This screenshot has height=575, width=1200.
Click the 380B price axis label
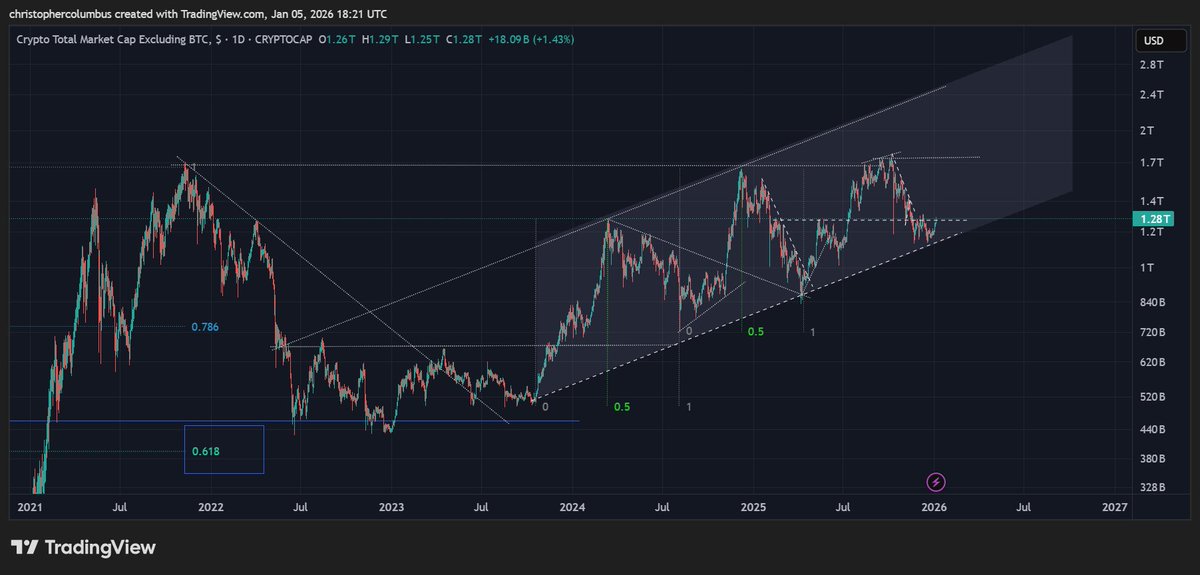click(x=1155, y=459)
